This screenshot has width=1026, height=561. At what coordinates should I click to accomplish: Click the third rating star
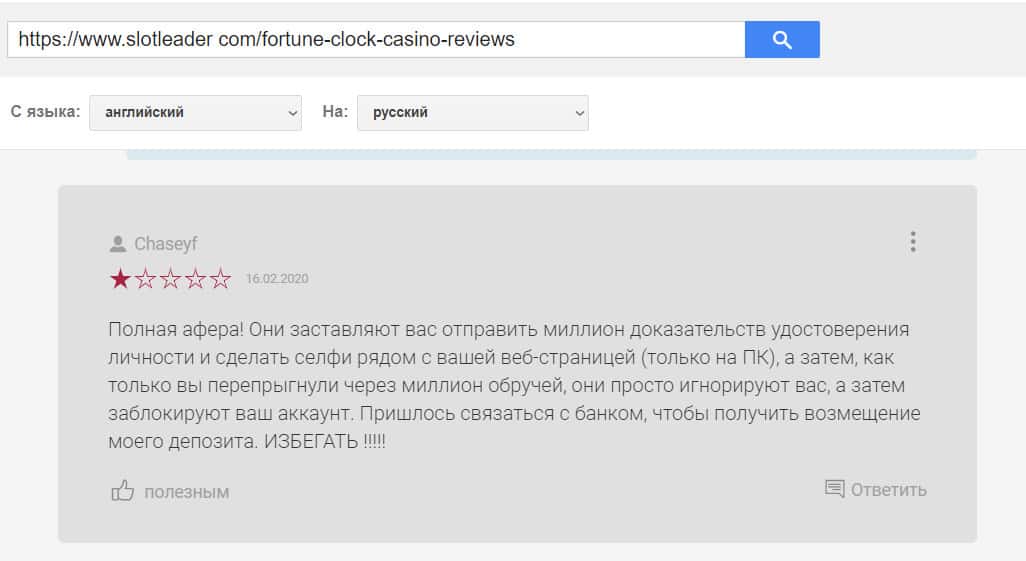tap(170, 279)
